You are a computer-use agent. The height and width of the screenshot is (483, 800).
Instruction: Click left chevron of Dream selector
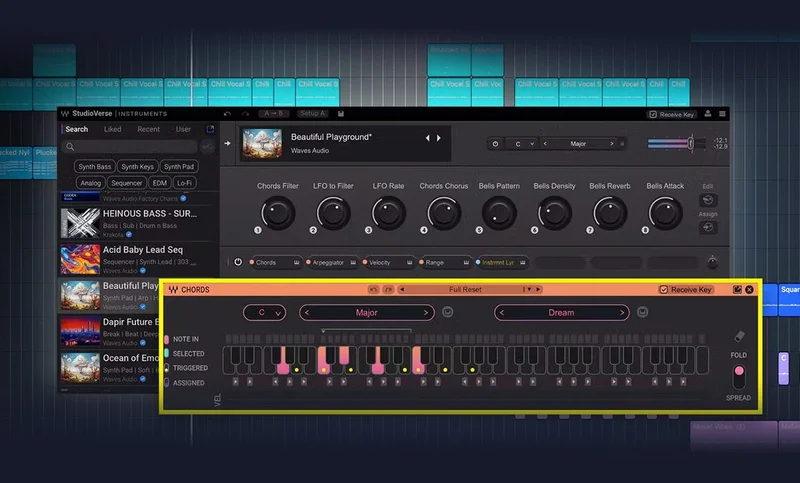[x=502, y=312]
